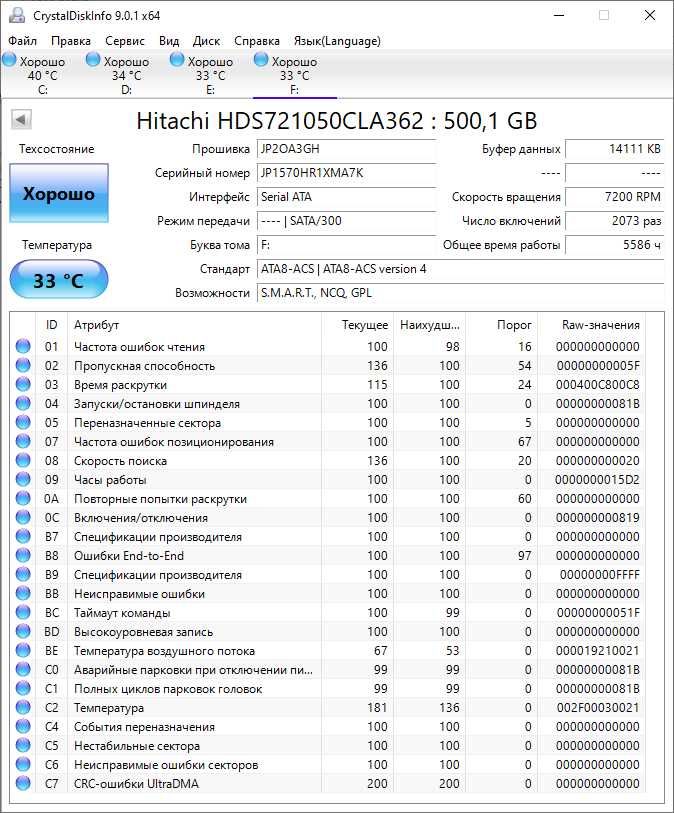This screenshot has height=813, width=674.
Task: Click the Прошивка field JP2OA3GH
Action: [346, 149]
